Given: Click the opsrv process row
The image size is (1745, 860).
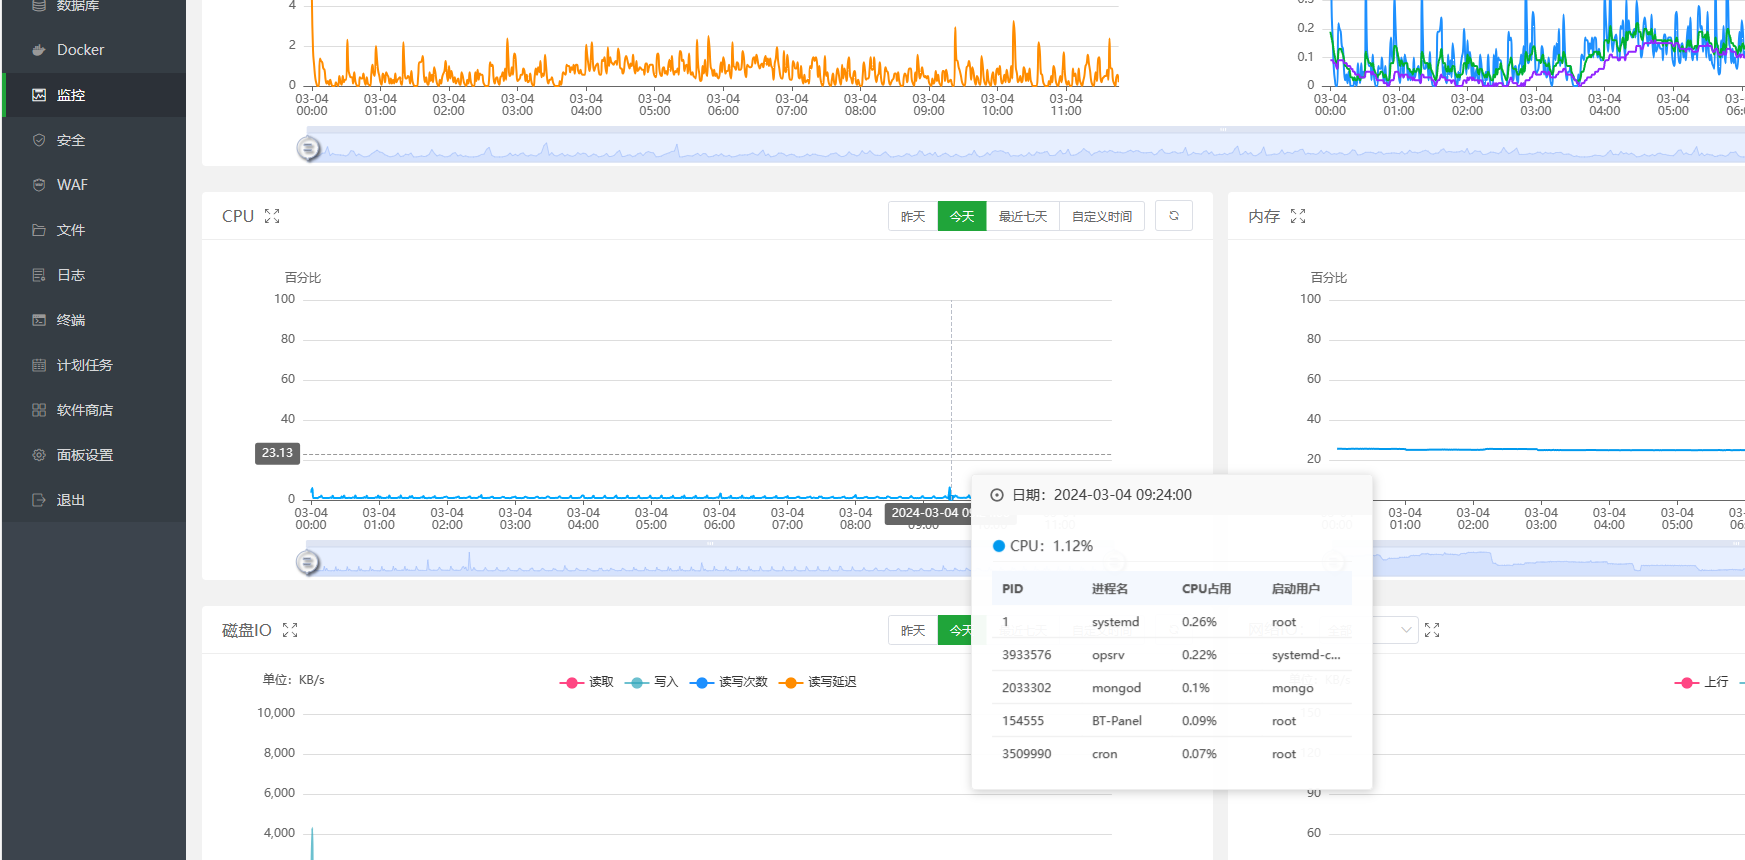Looking at the screenshot, I should [x=1172, y=655].
